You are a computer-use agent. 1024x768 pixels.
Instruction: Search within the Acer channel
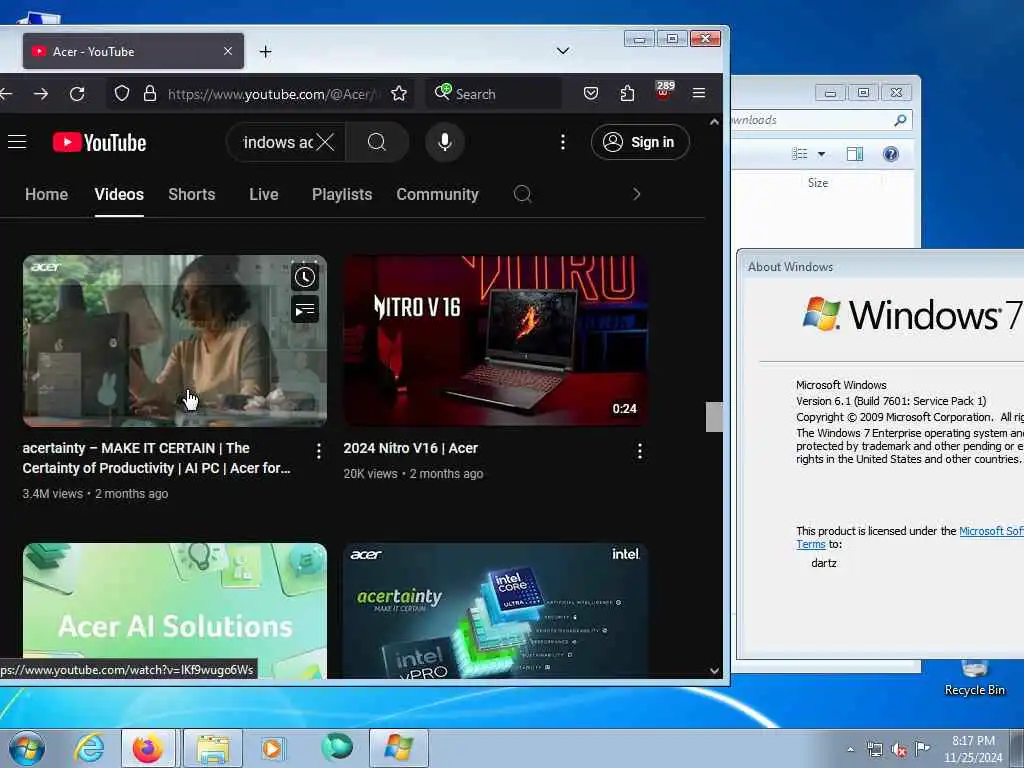(522, 194)
